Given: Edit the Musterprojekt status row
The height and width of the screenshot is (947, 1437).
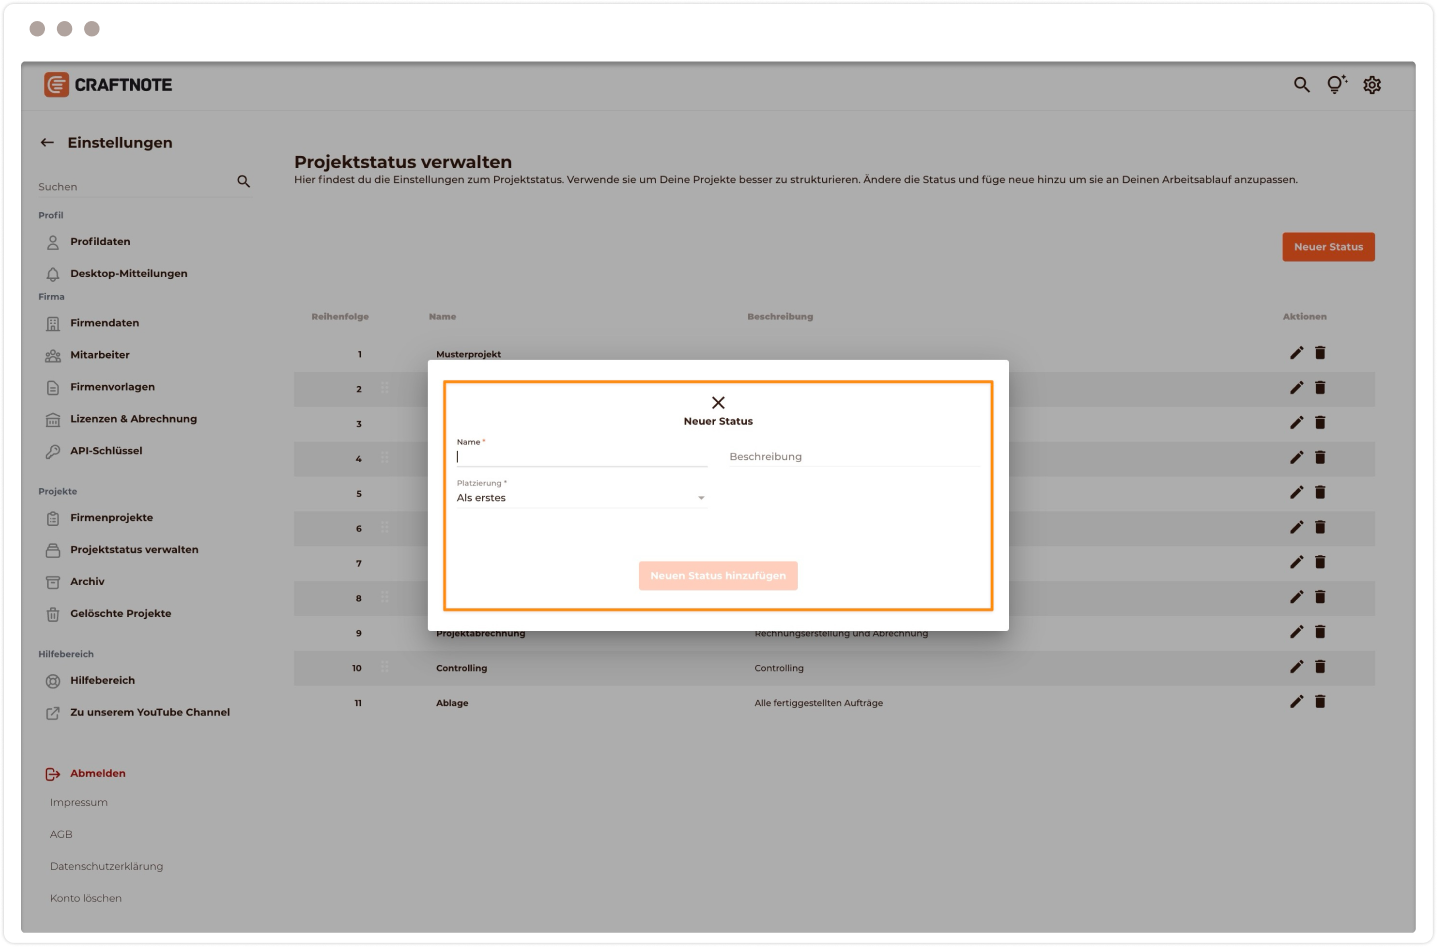Looking at the screenshot, I should tap(1296, 353).
